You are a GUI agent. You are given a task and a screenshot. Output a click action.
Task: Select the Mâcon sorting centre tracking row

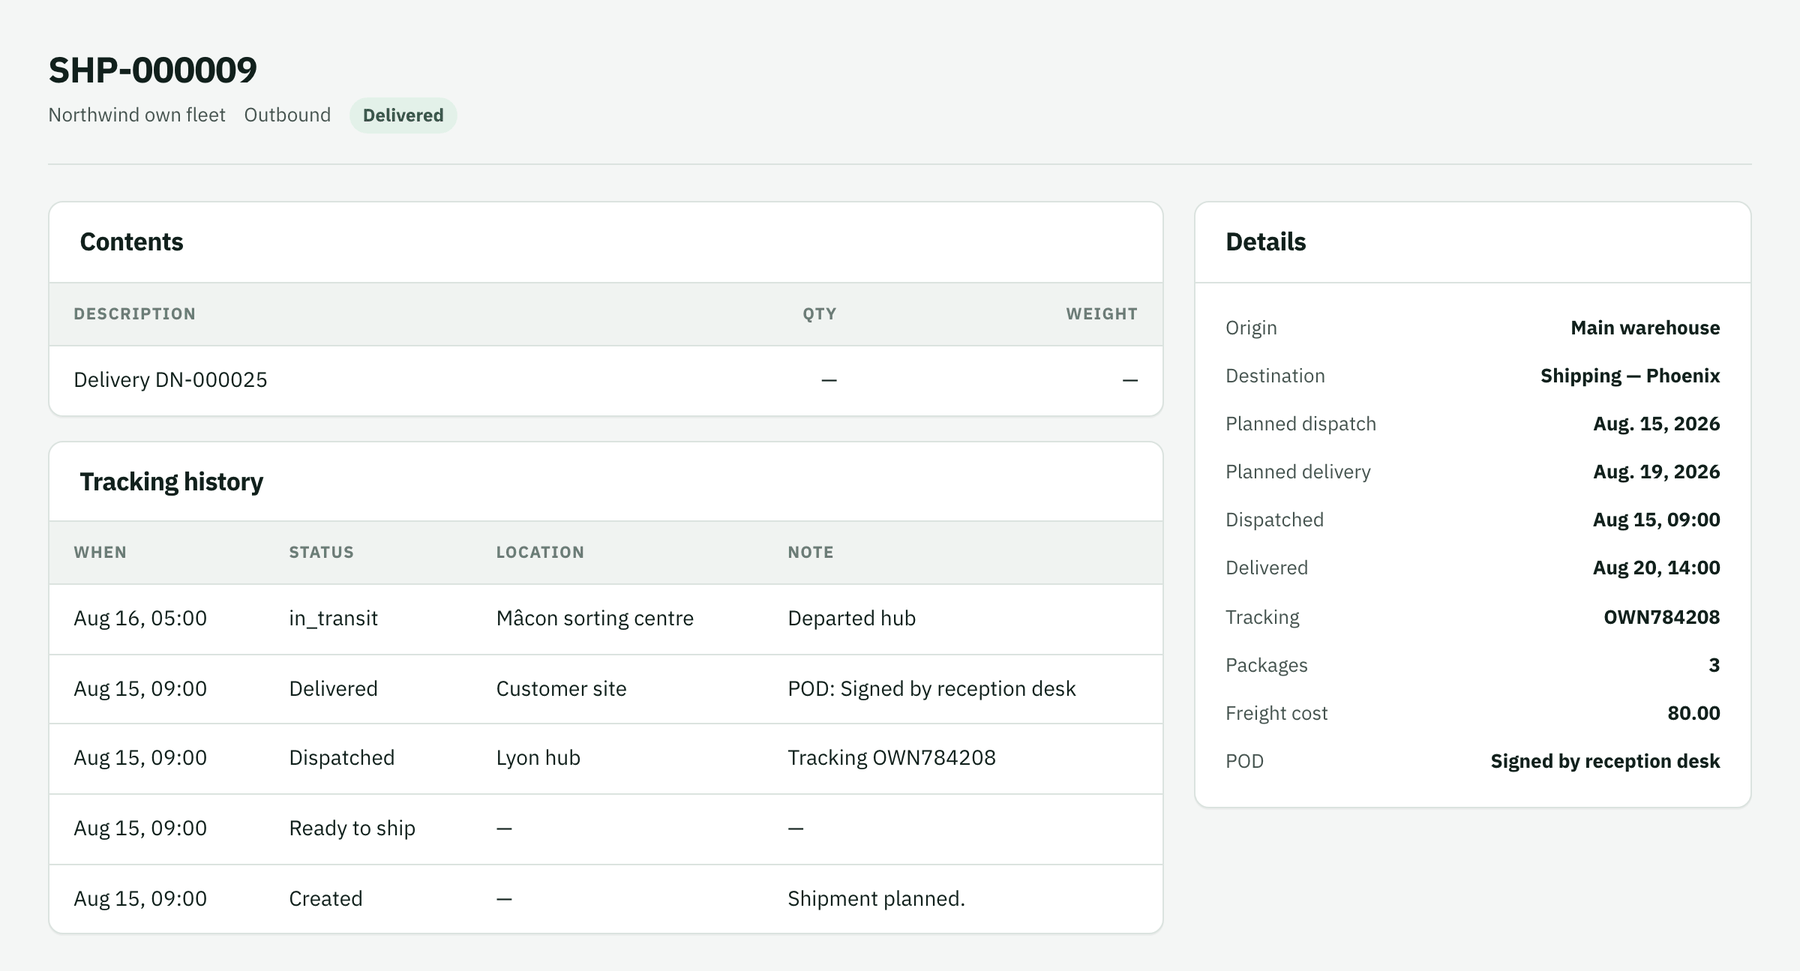pyautogui.click(x=606, y=619)
